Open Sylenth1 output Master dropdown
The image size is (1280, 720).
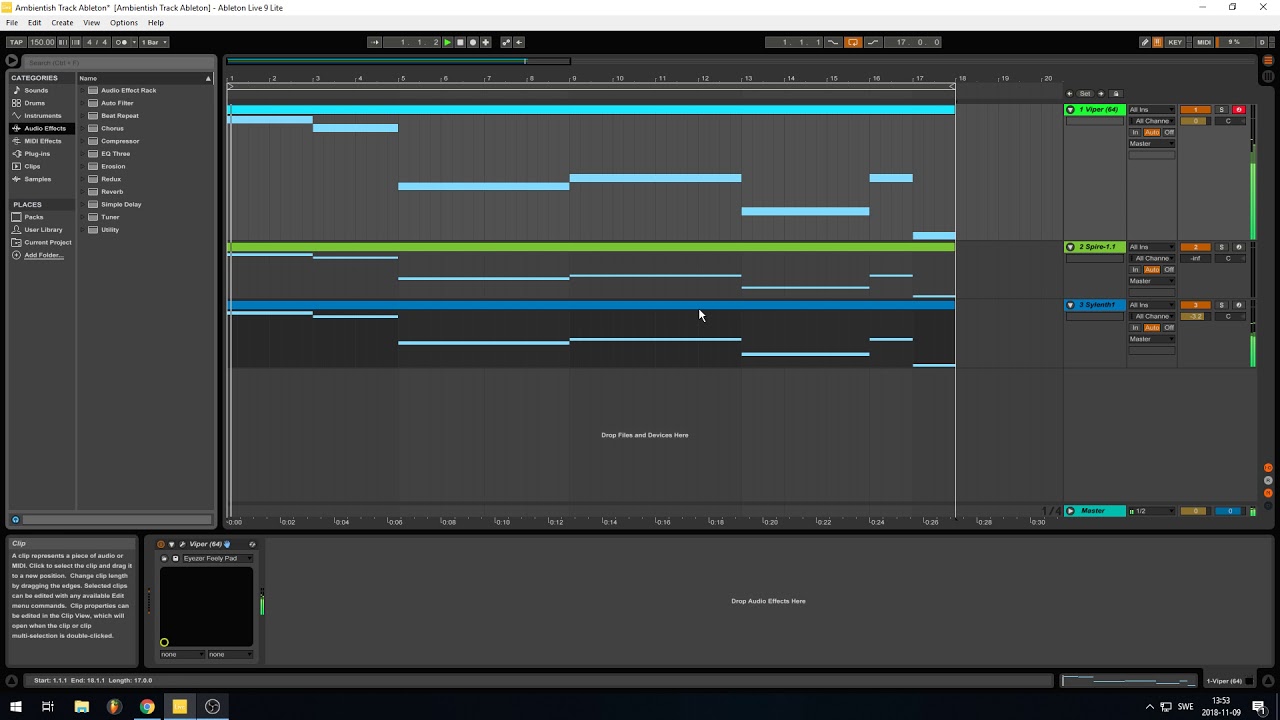coord(1152,339)
